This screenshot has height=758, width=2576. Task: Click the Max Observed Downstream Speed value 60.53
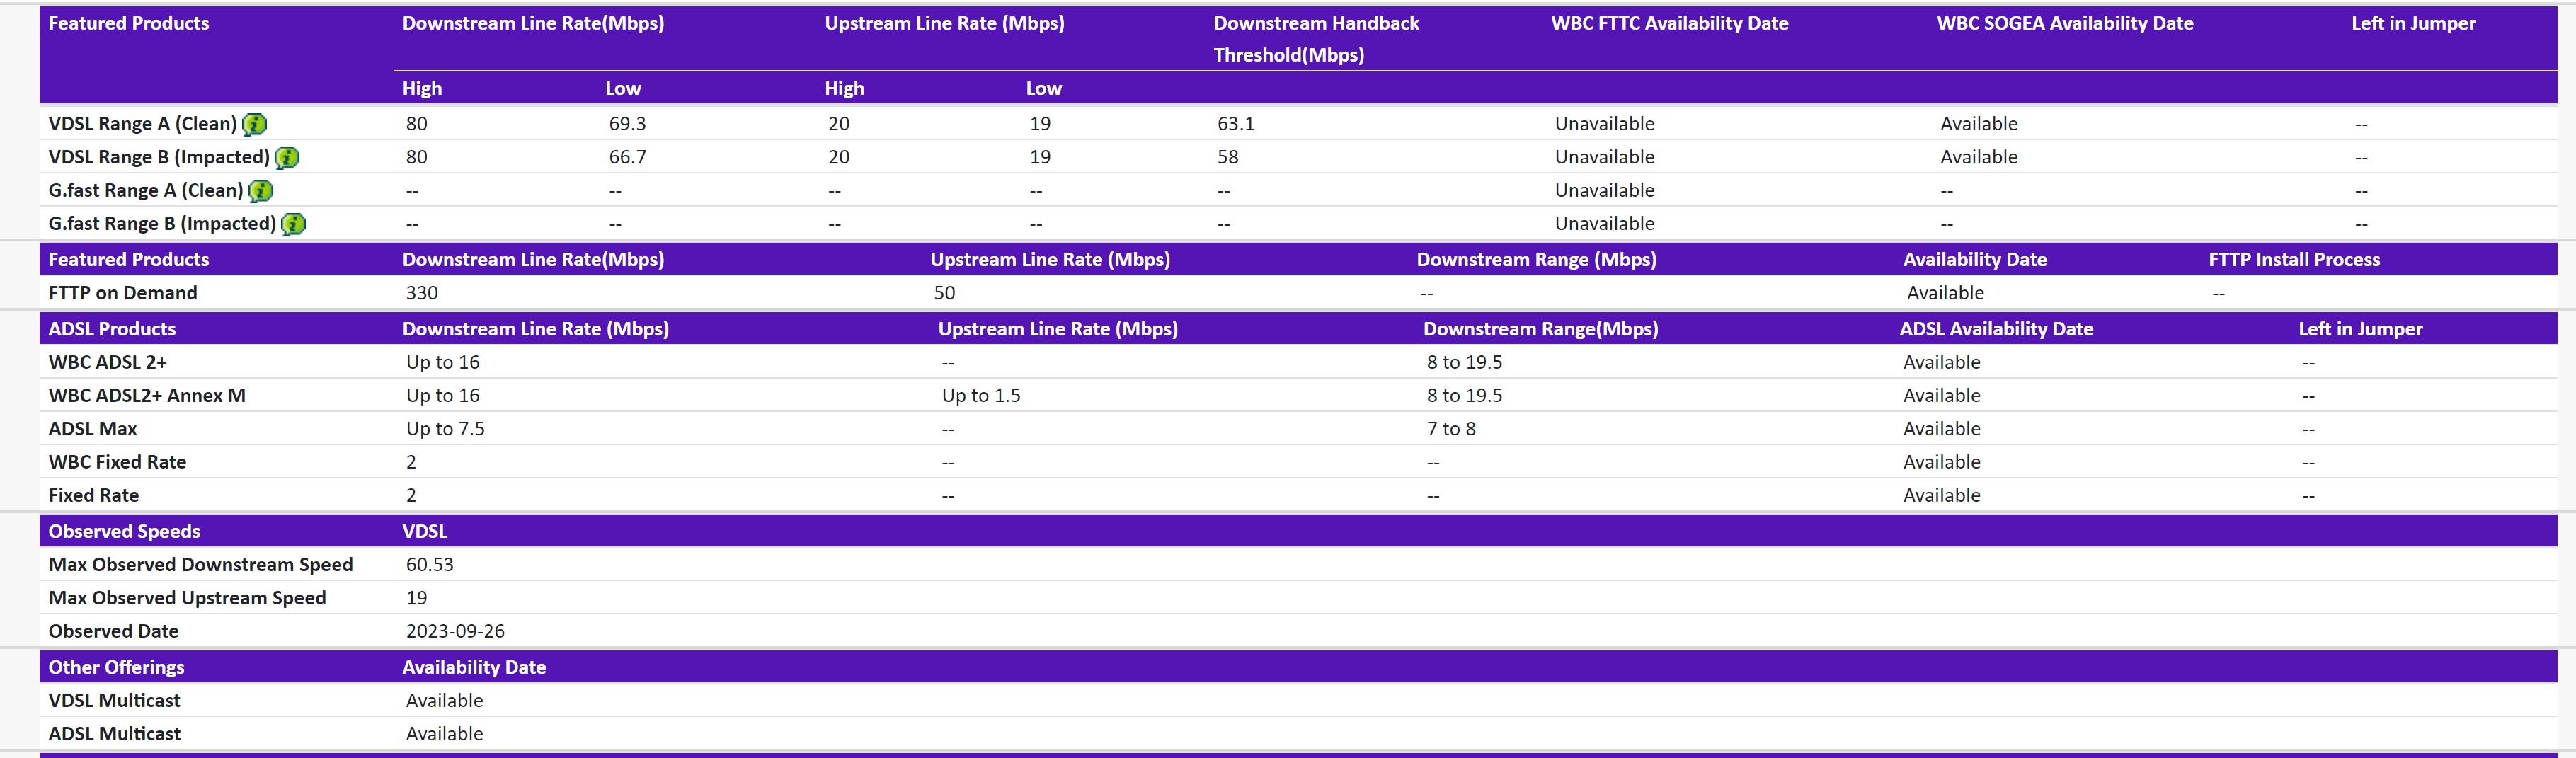[x=429, y=564]
